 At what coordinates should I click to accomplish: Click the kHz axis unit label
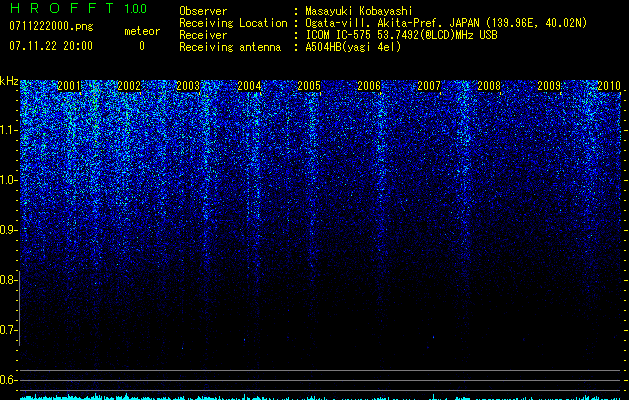[x=9, y=81]
